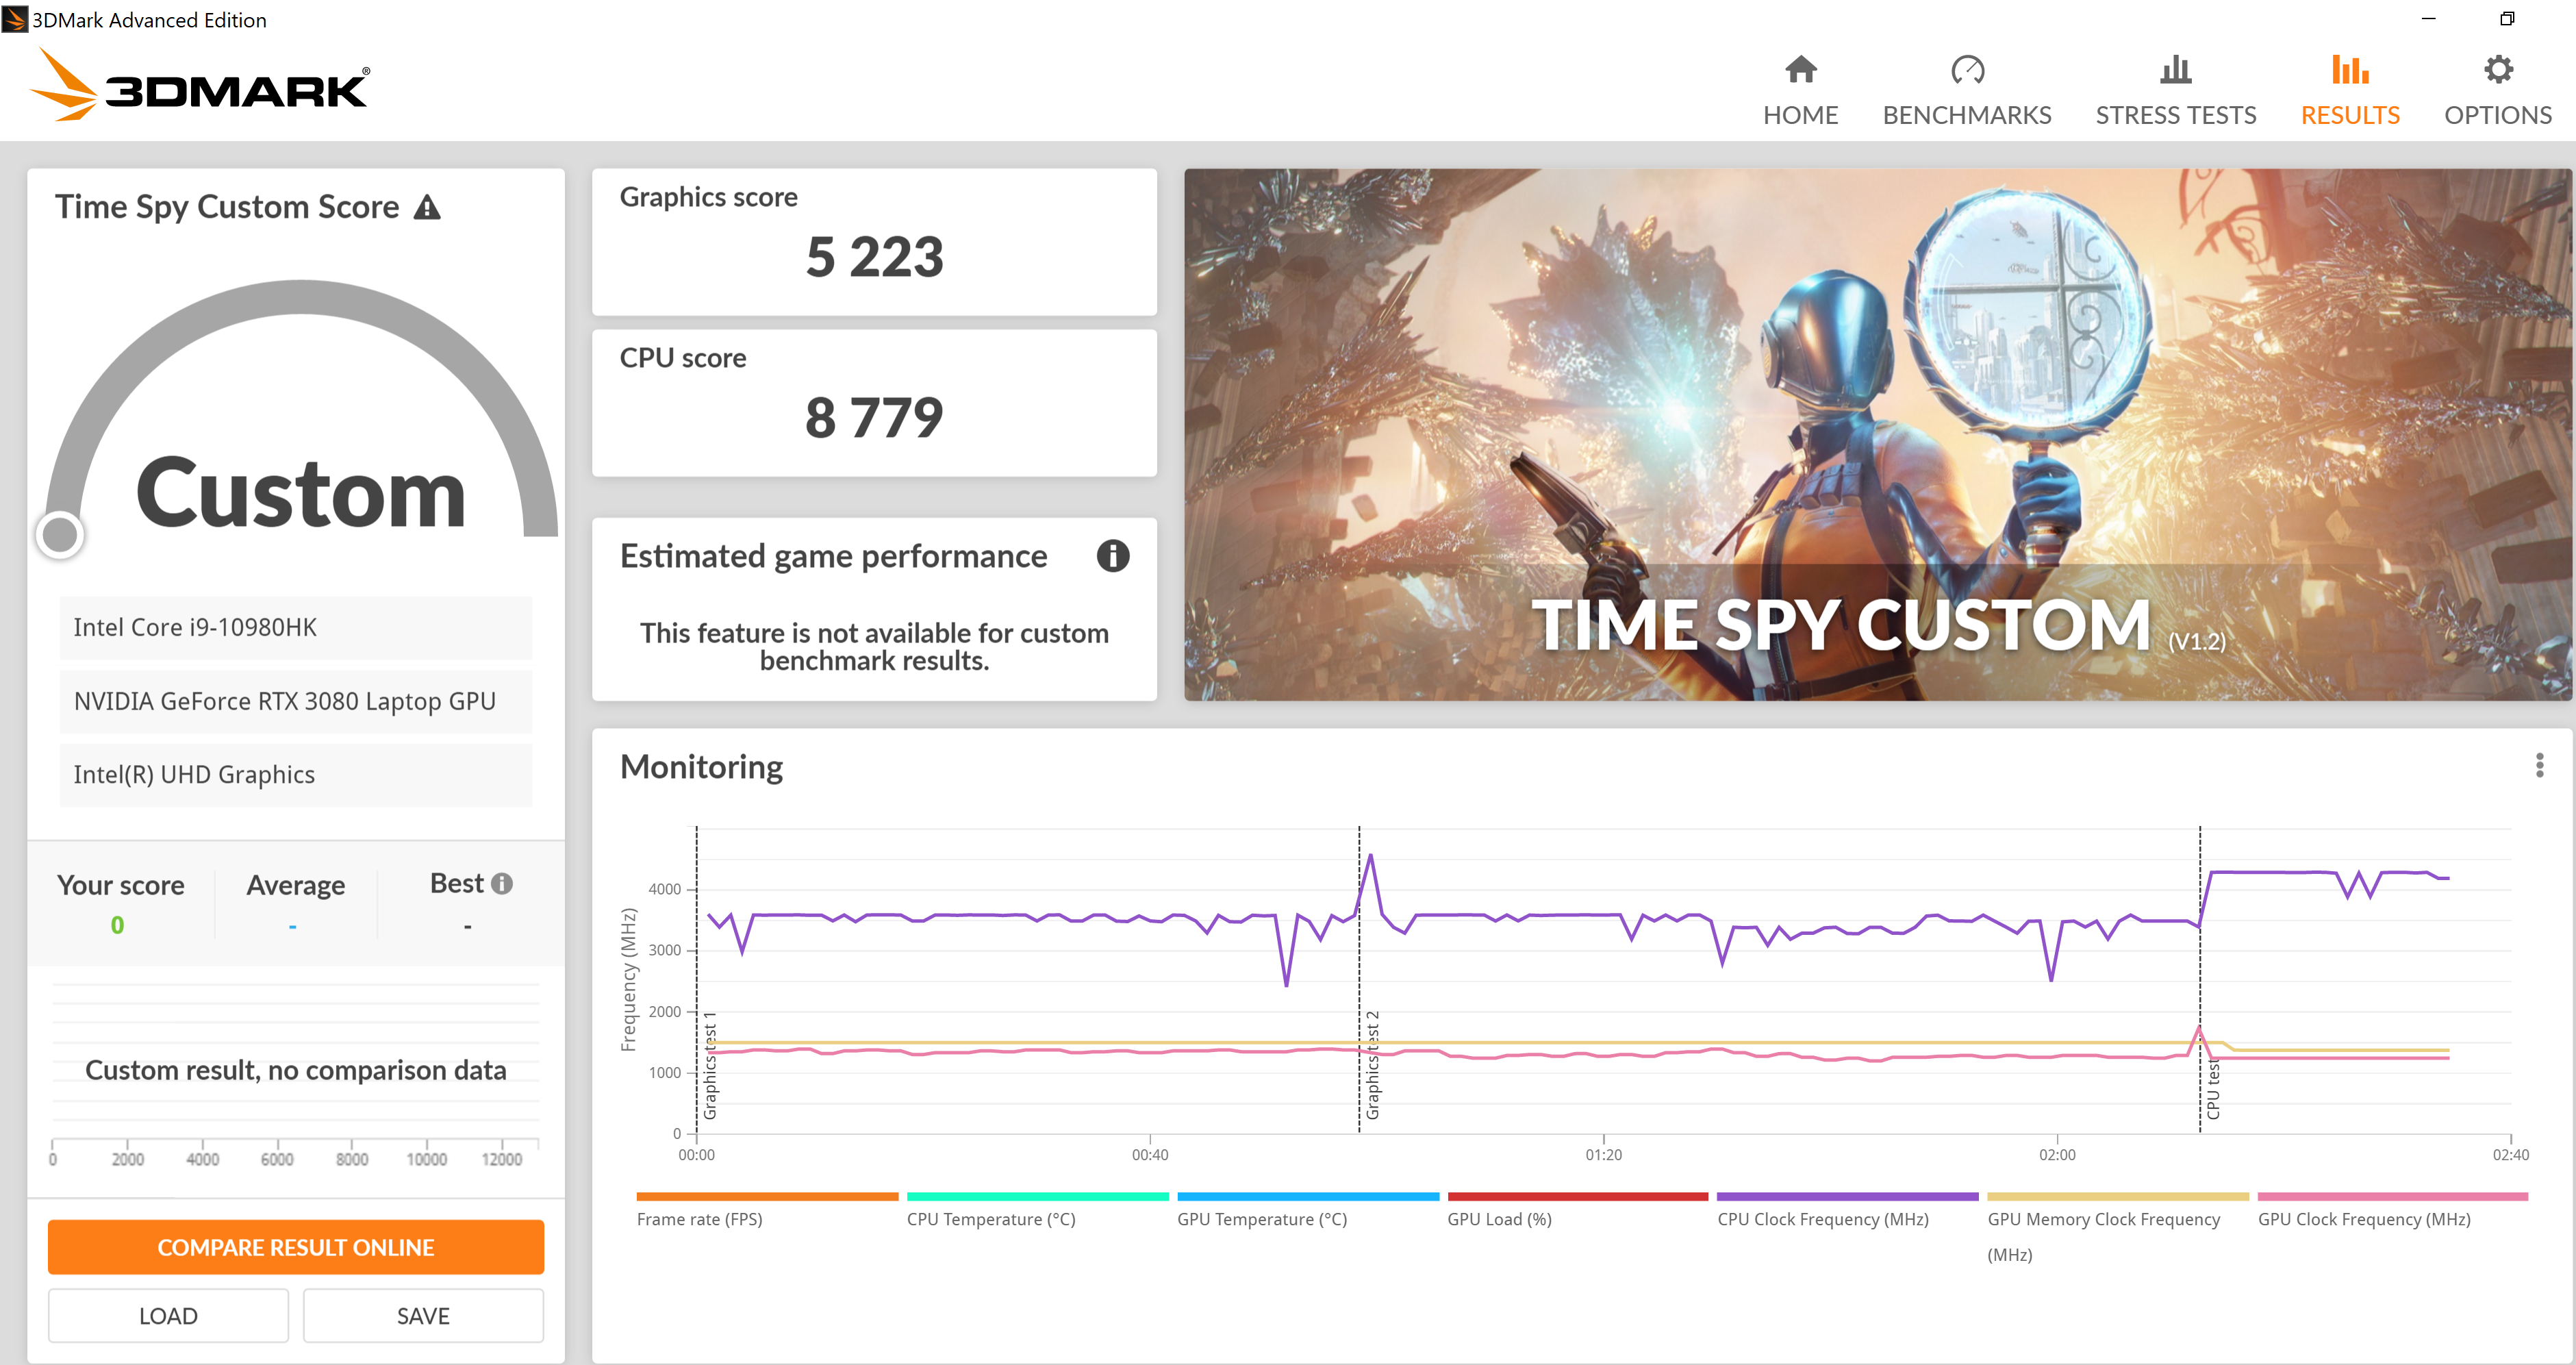
Task: Click the SAVE button
Action: tap(423, 1316)
